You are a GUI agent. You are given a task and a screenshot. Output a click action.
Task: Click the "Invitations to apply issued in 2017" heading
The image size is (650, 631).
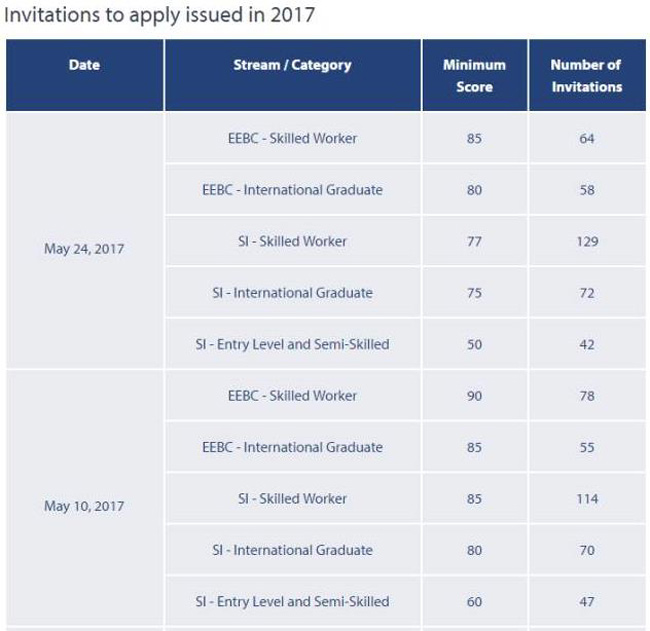pos(160,15)
